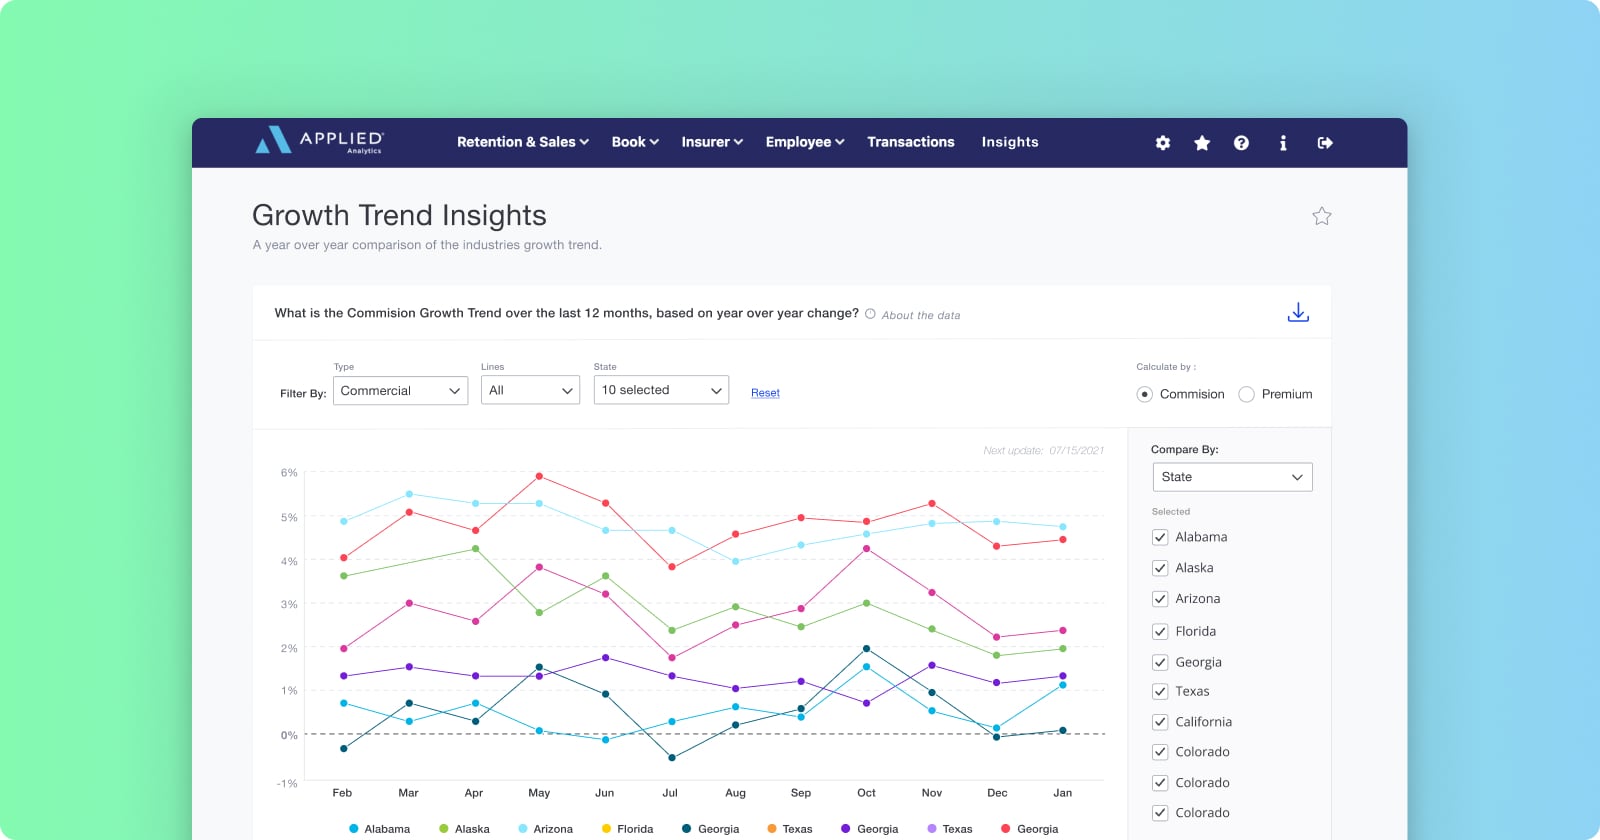The image size is (1600, 840).
Task: Click the Alabama legend color dot
Action: click(354, 829)
